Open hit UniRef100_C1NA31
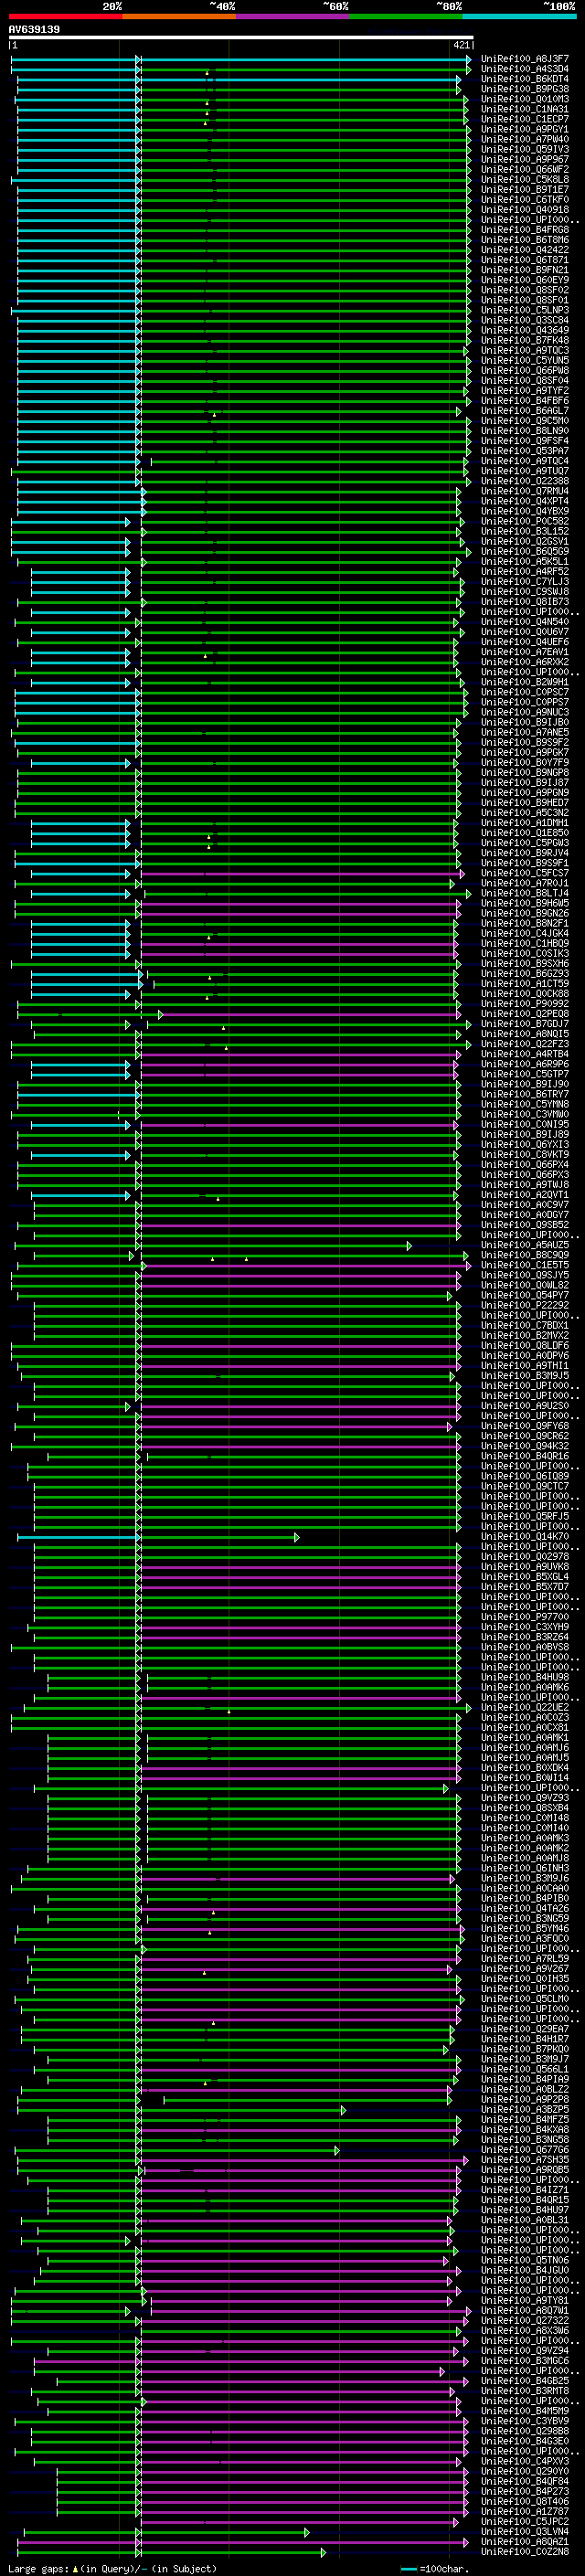The width and height of the screenshot is (585, 2576). click(525, 109)
